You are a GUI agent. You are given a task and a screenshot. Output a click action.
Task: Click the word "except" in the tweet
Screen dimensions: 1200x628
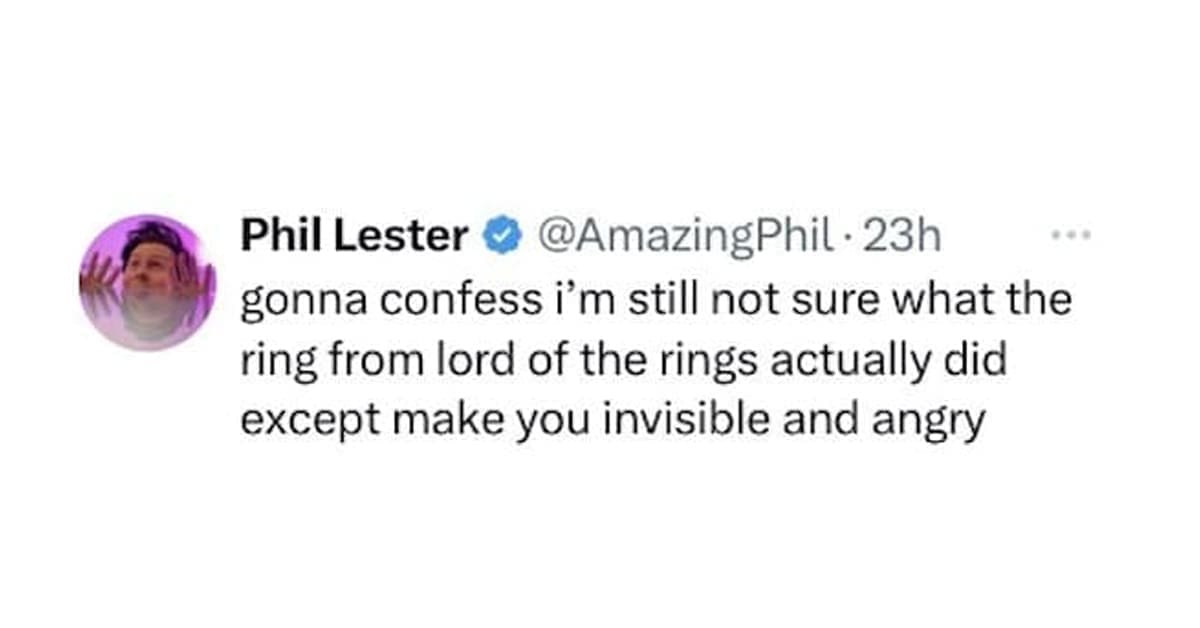click(x=301, y=421)
